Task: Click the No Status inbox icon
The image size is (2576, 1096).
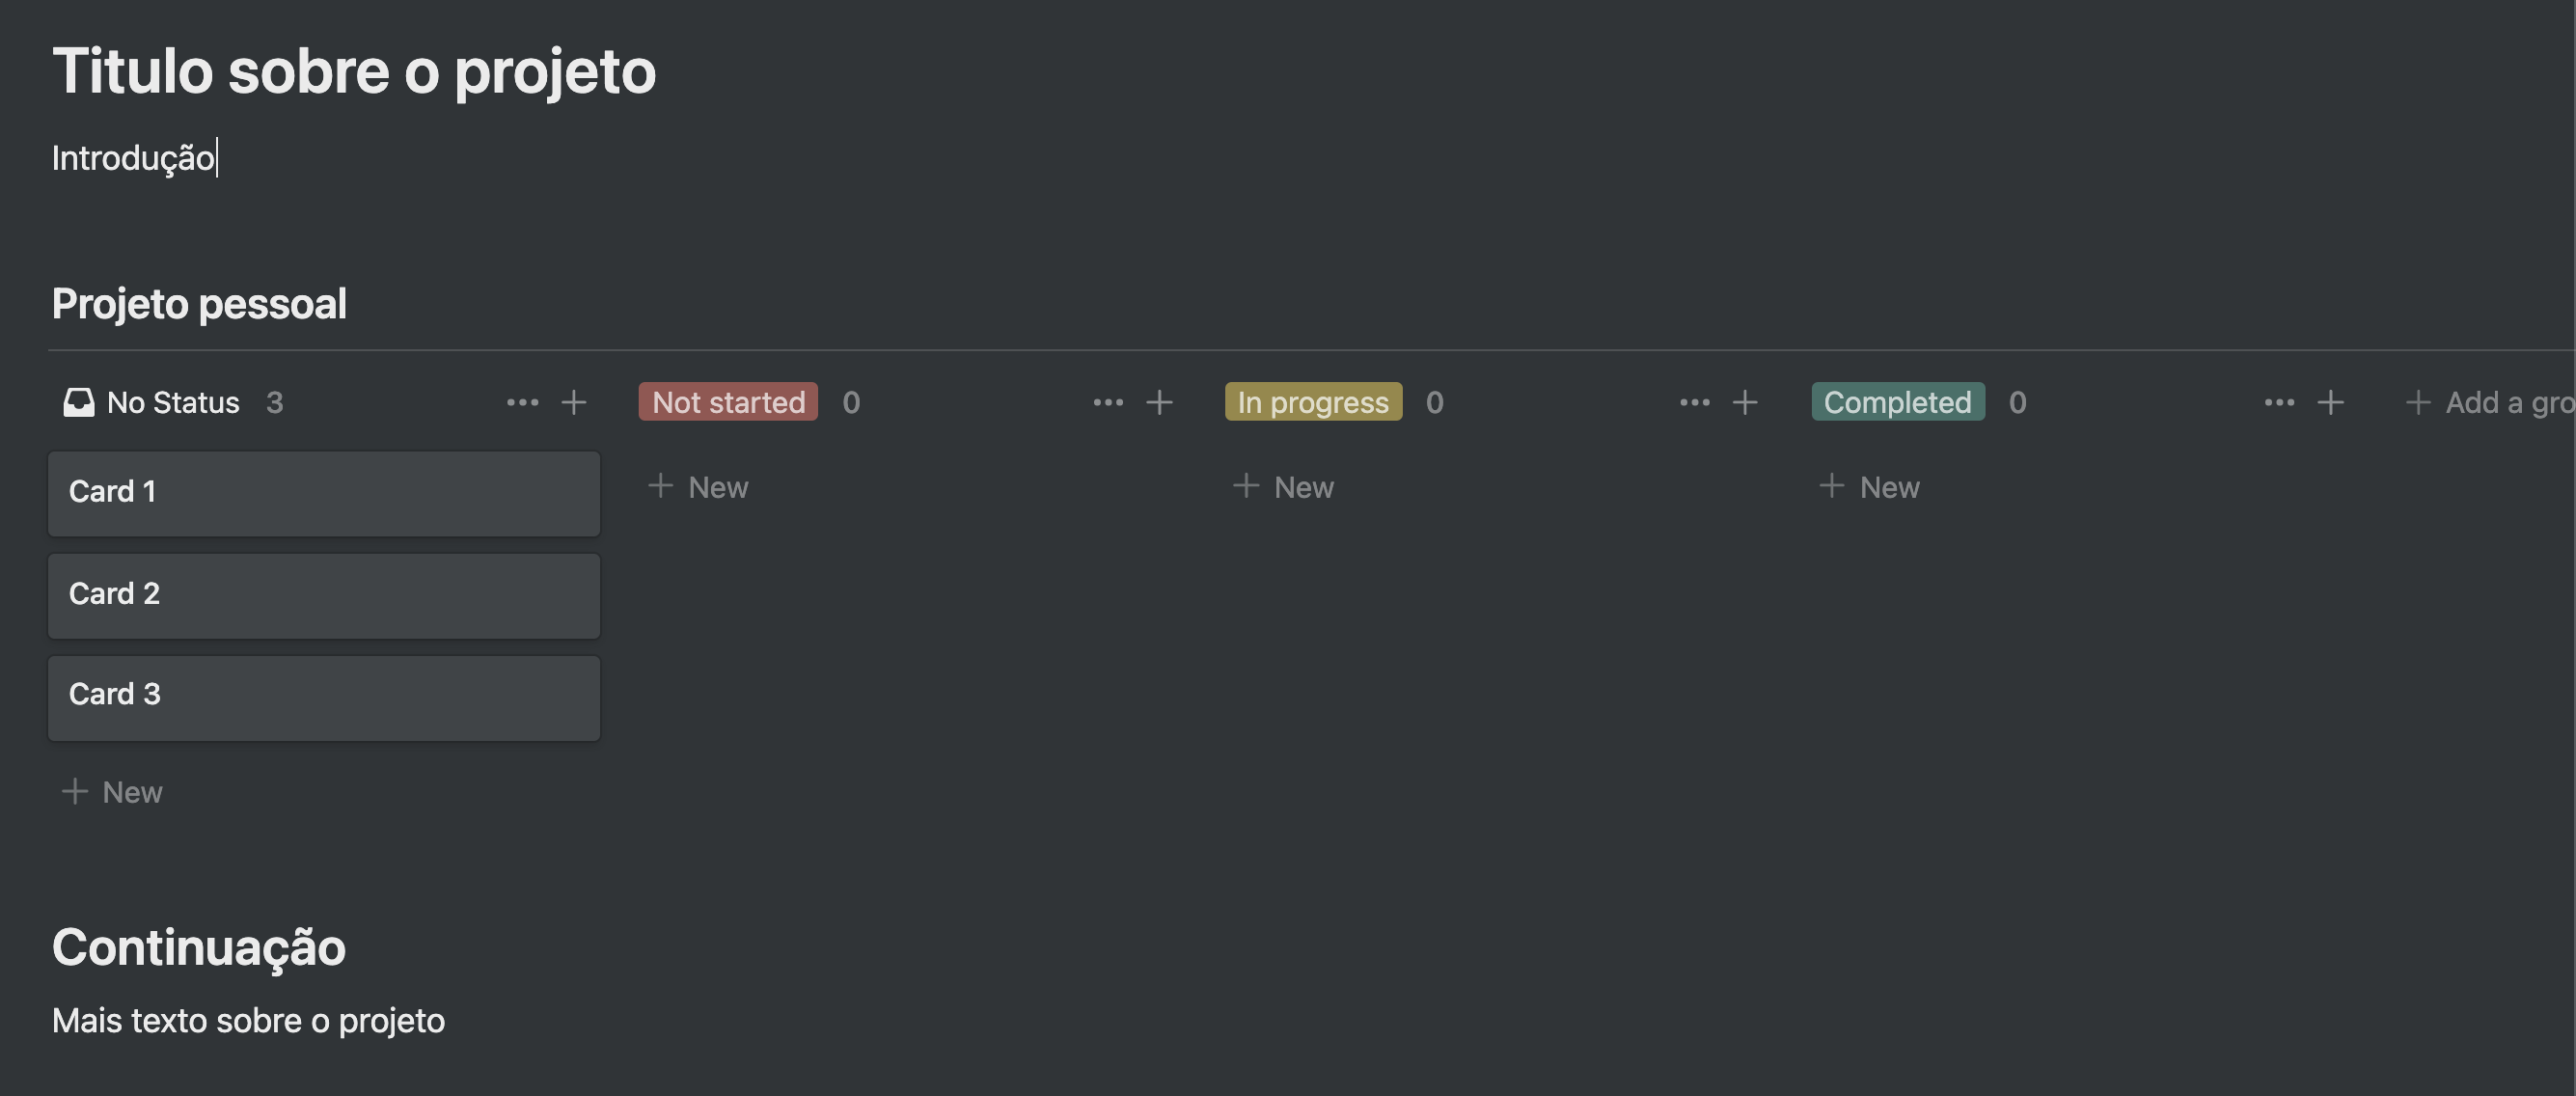Action: coord(79,402)
